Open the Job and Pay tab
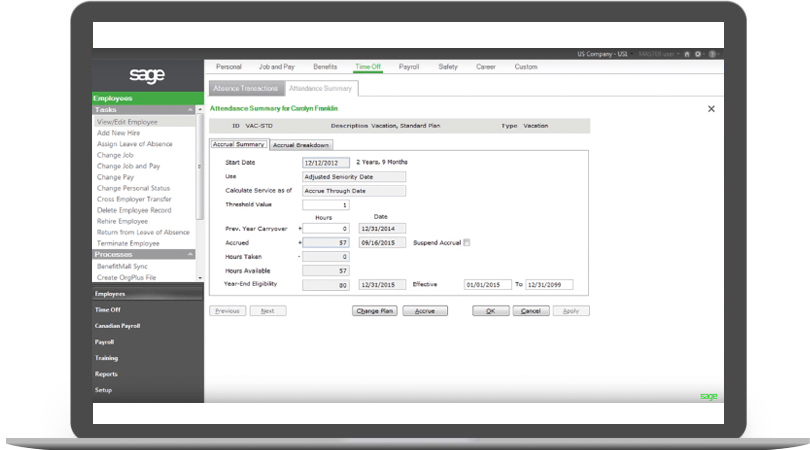 point(277,67)
